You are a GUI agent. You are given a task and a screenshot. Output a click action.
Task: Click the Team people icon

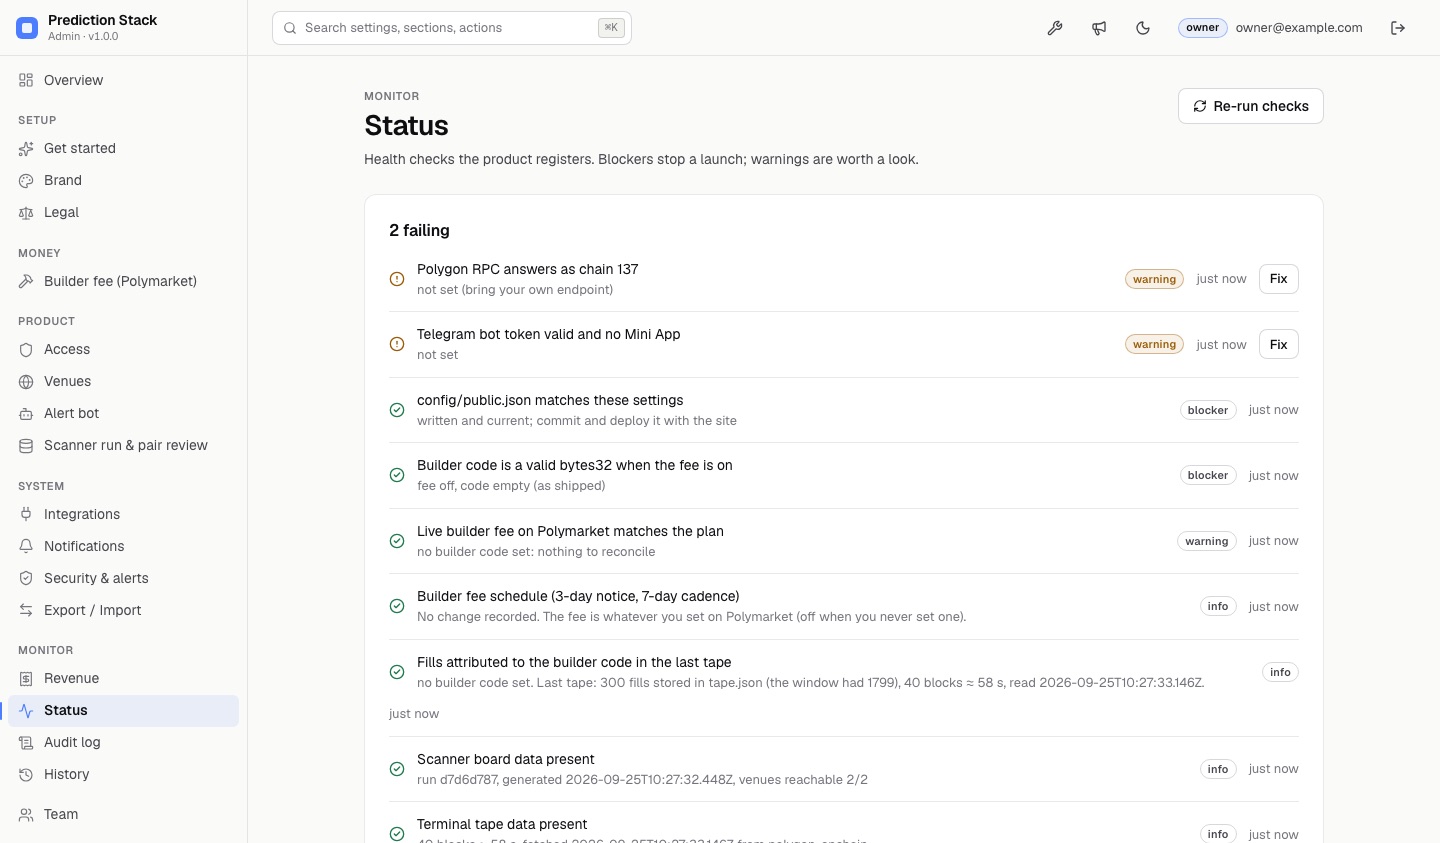tap(26, 814)
